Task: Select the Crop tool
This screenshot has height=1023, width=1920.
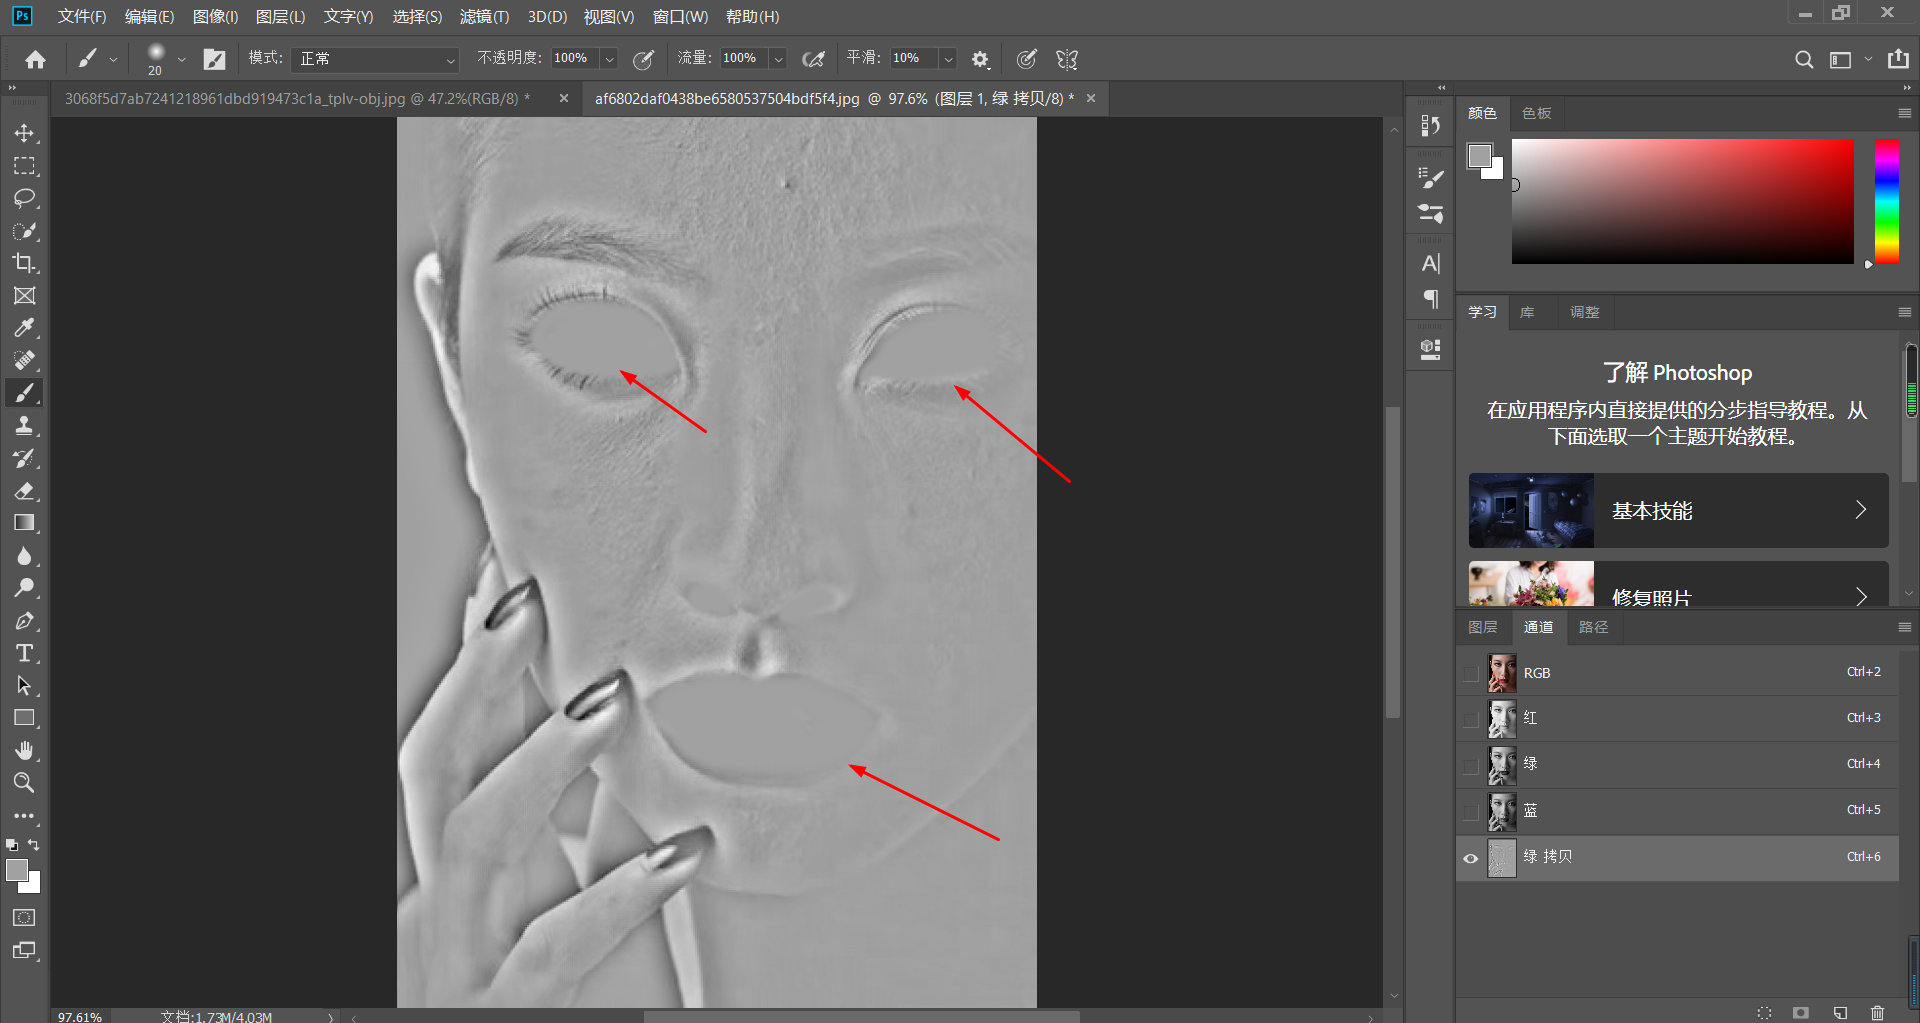Action: click(x=24, y=263)
